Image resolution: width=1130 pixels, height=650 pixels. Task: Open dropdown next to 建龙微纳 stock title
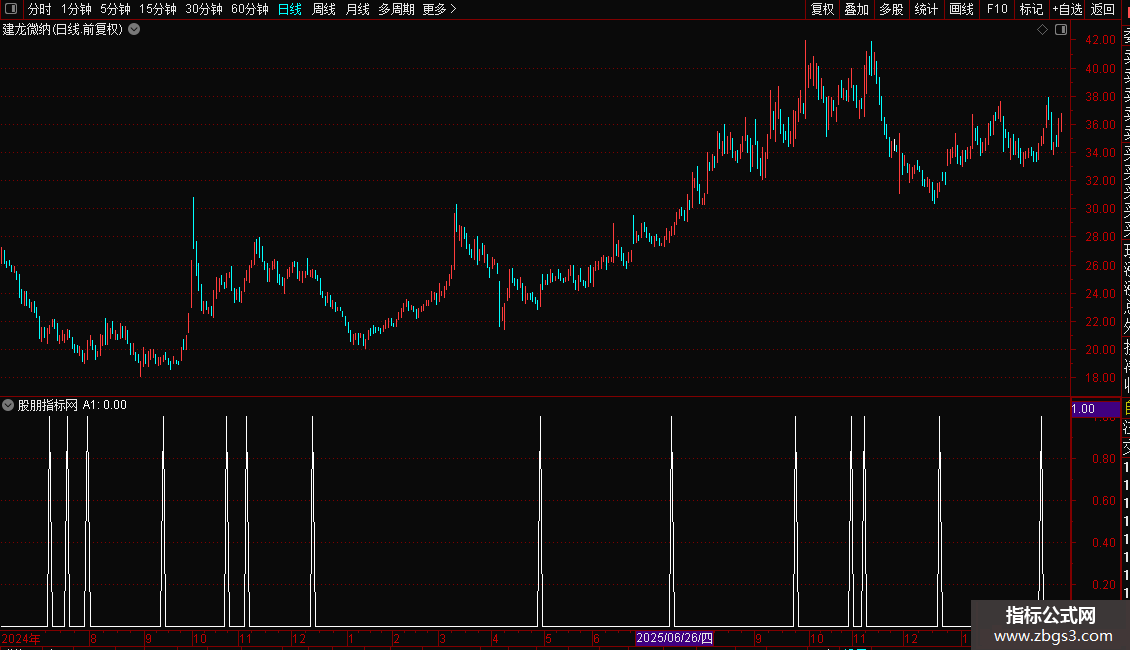tap(134, 30)
